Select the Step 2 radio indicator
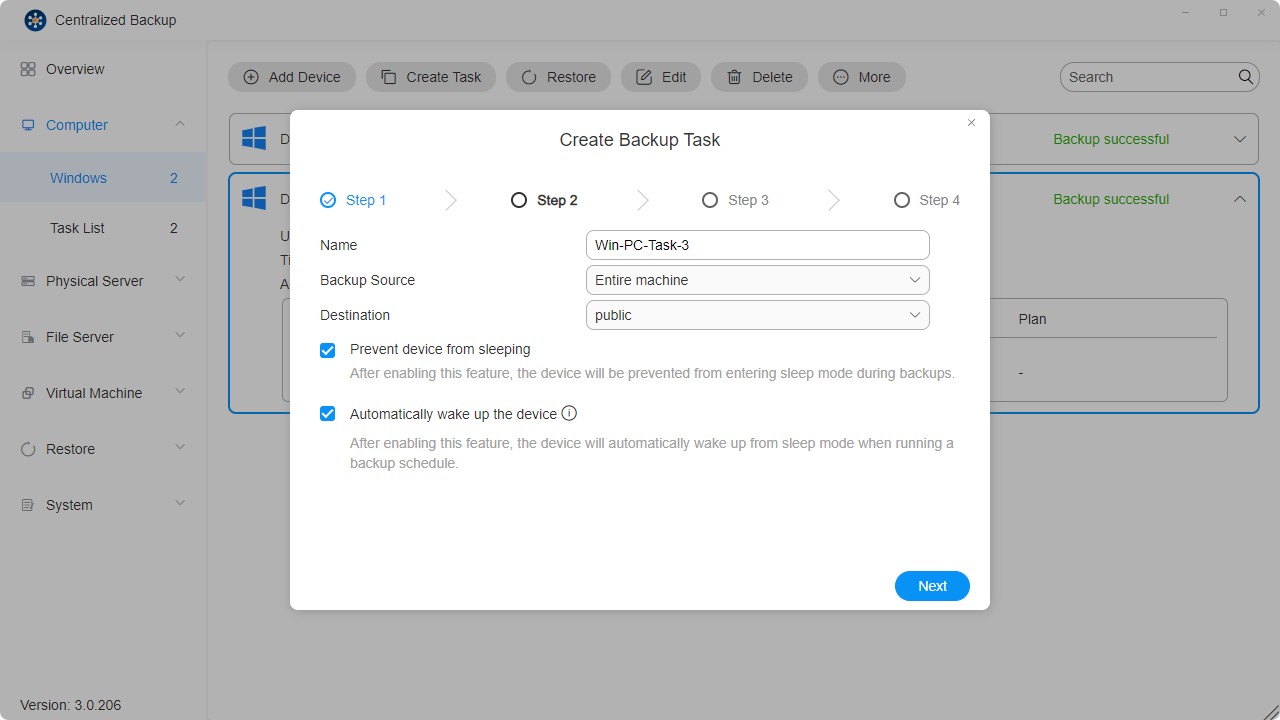1280x720 pixels. coord(518,200)
